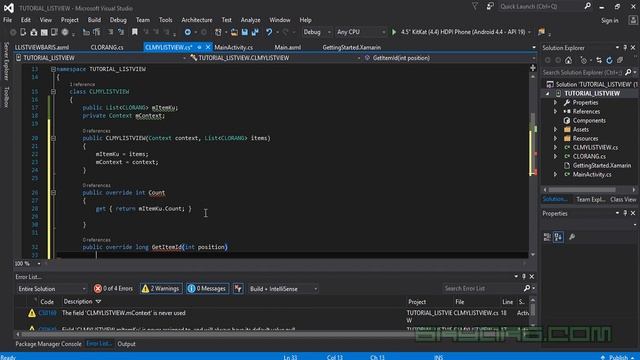640x360 pixels.
Task: Click the Error List search magnifier icon
Action: [527, 289]
